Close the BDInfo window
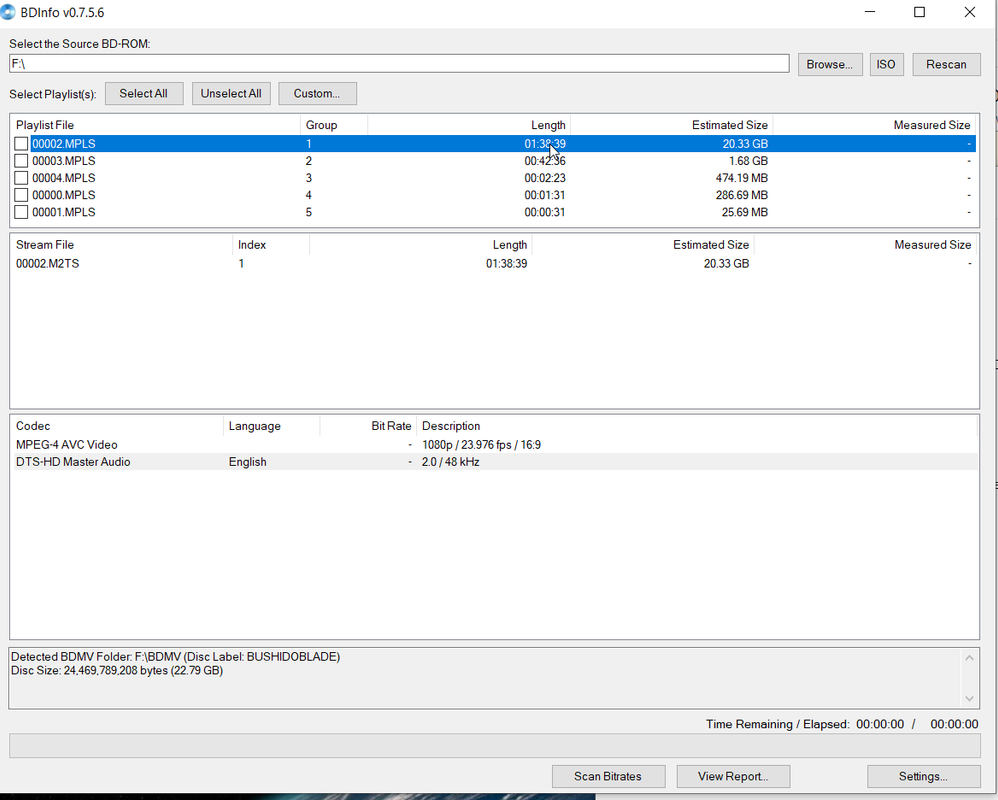 [x=969, y=12]
